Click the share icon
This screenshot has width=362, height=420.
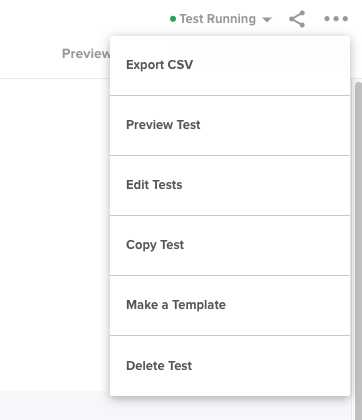[297, 19]
